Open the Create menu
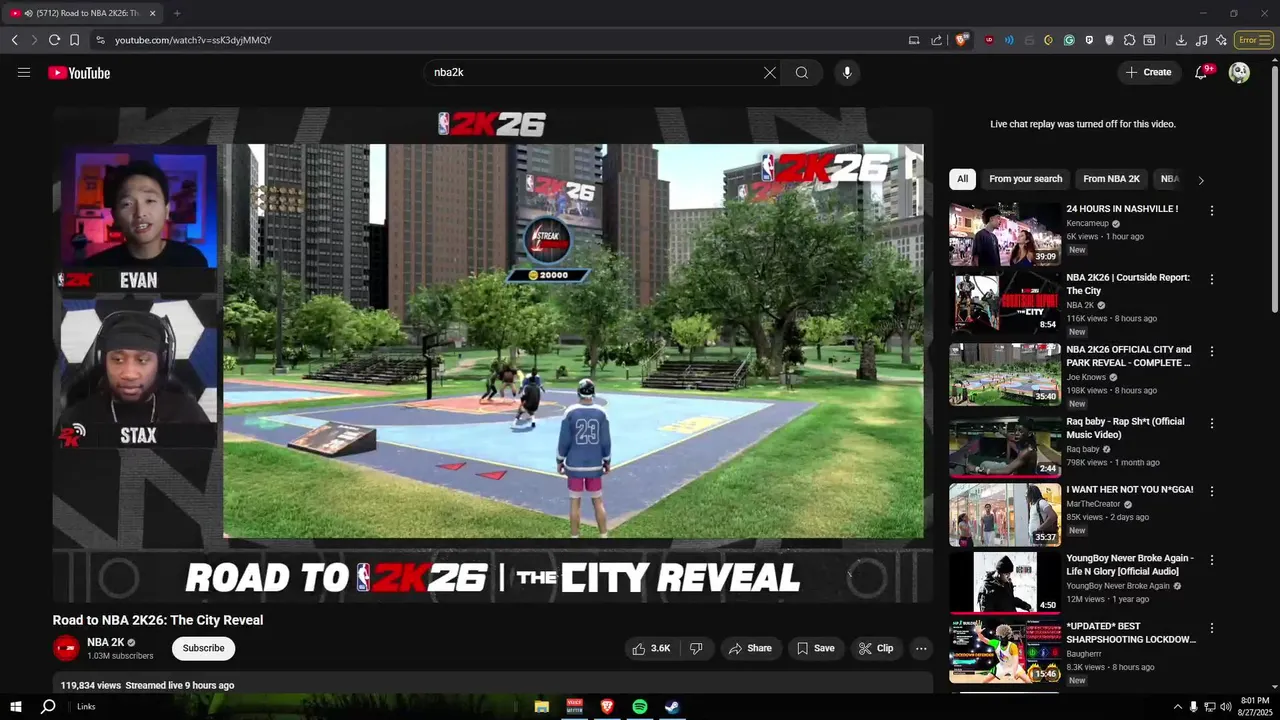 click(1148, 72)
